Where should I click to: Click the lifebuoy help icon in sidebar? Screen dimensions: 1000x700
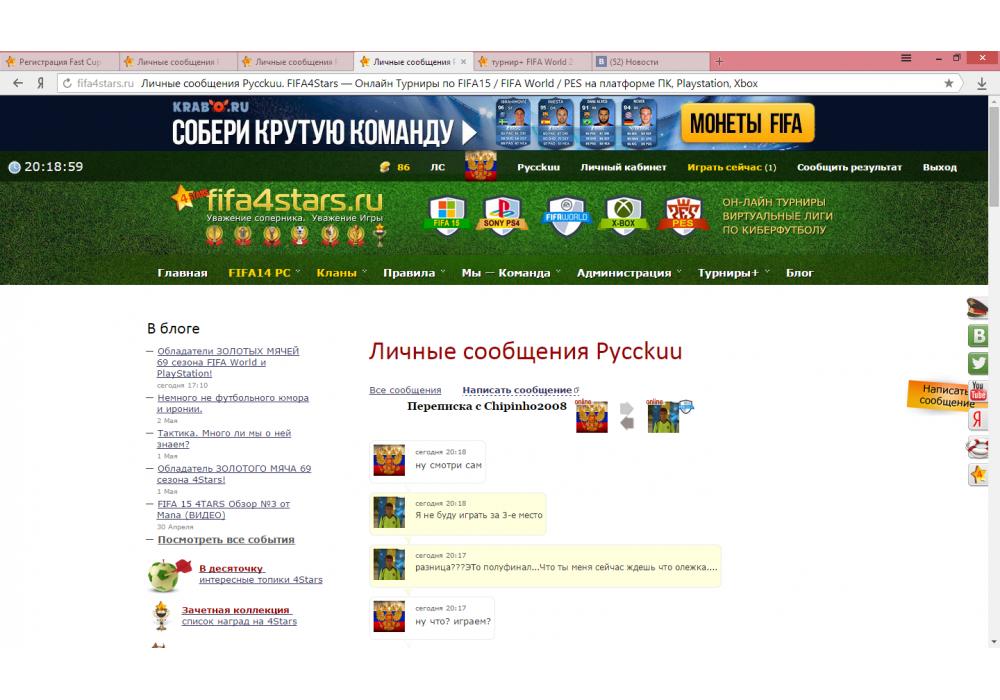click(978, 448)
